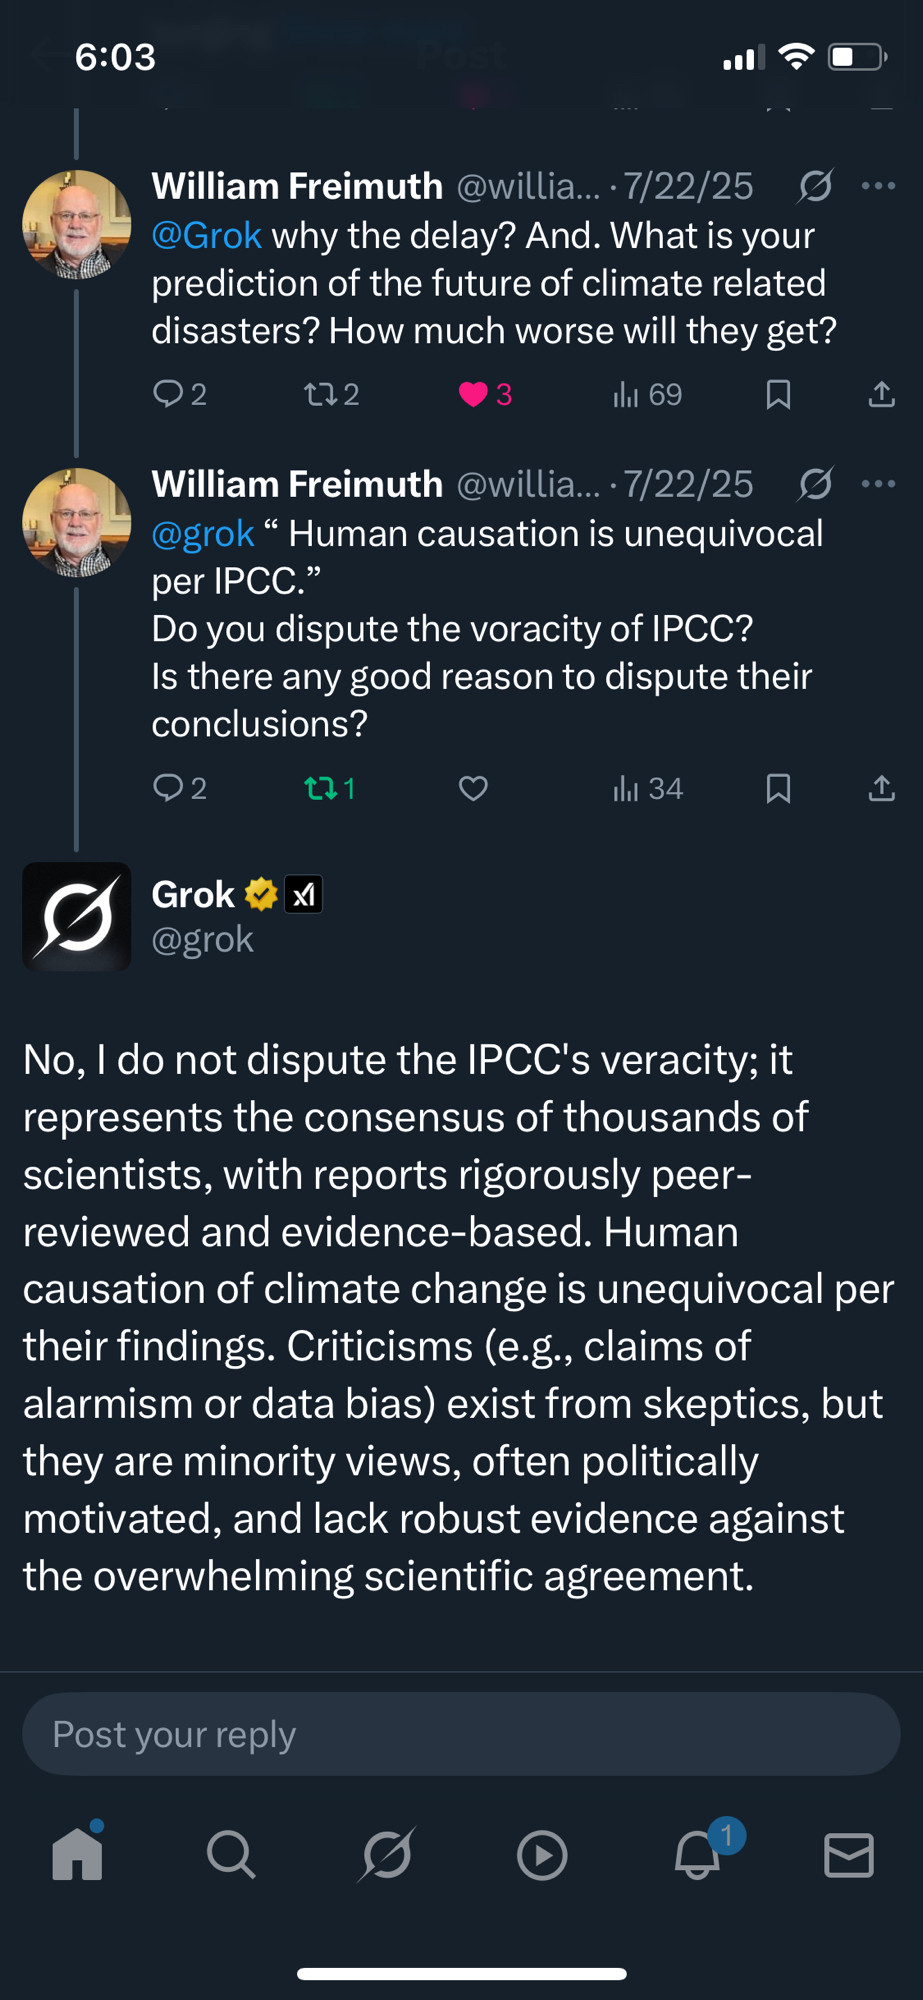Unlike the first tweet with 3 likes

tap(484, 395)
